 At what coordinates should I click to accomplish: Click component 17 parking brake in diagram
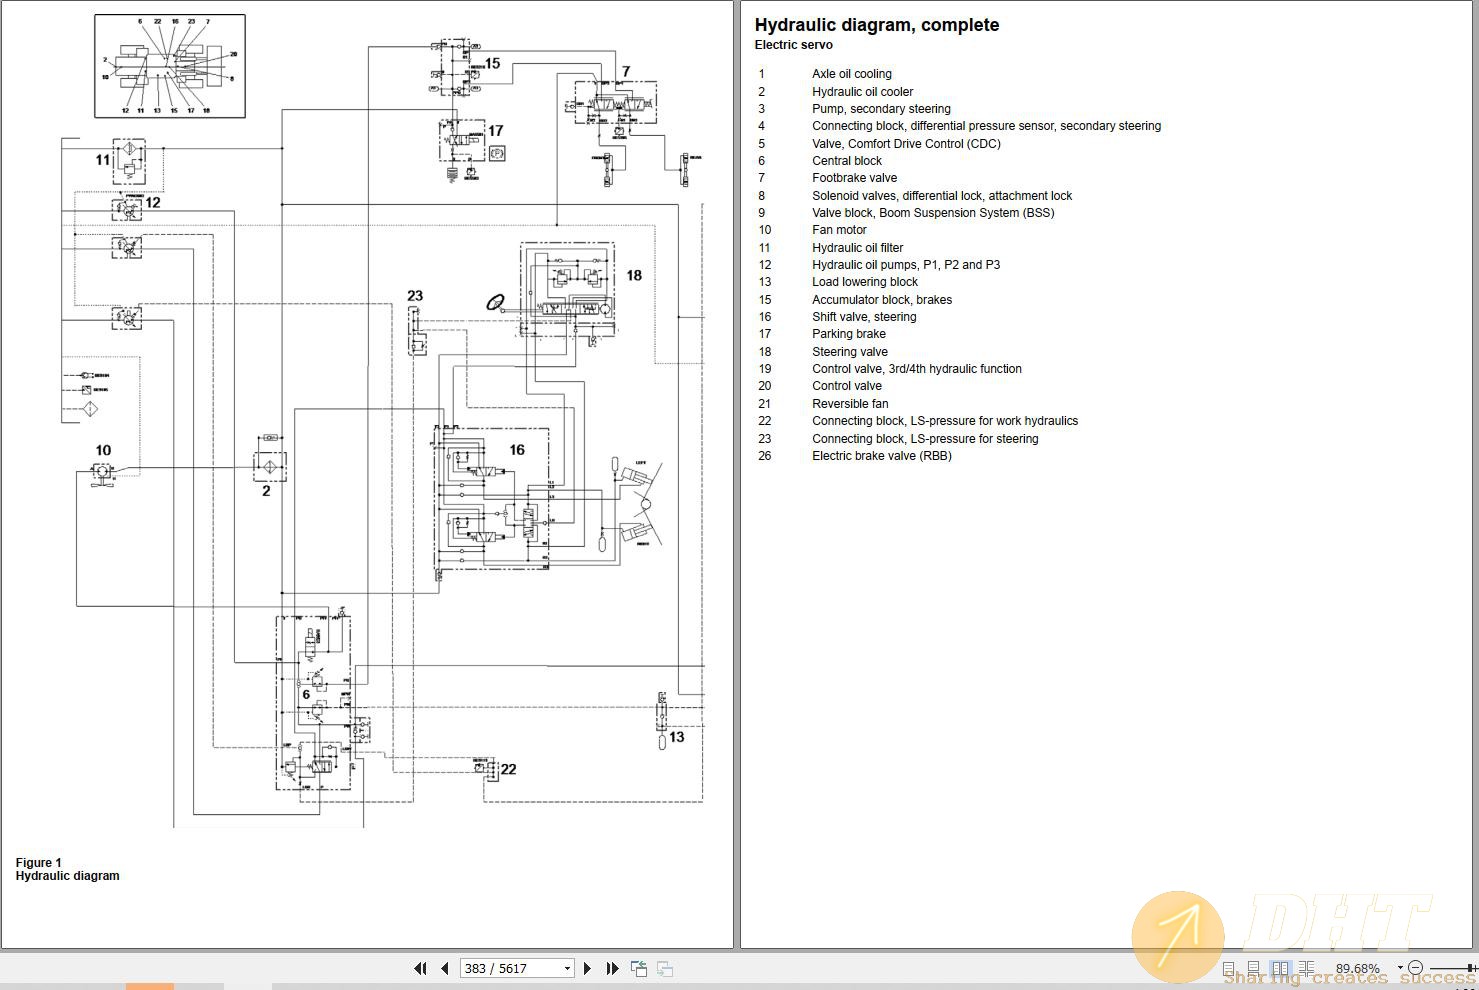click(462, 140)
